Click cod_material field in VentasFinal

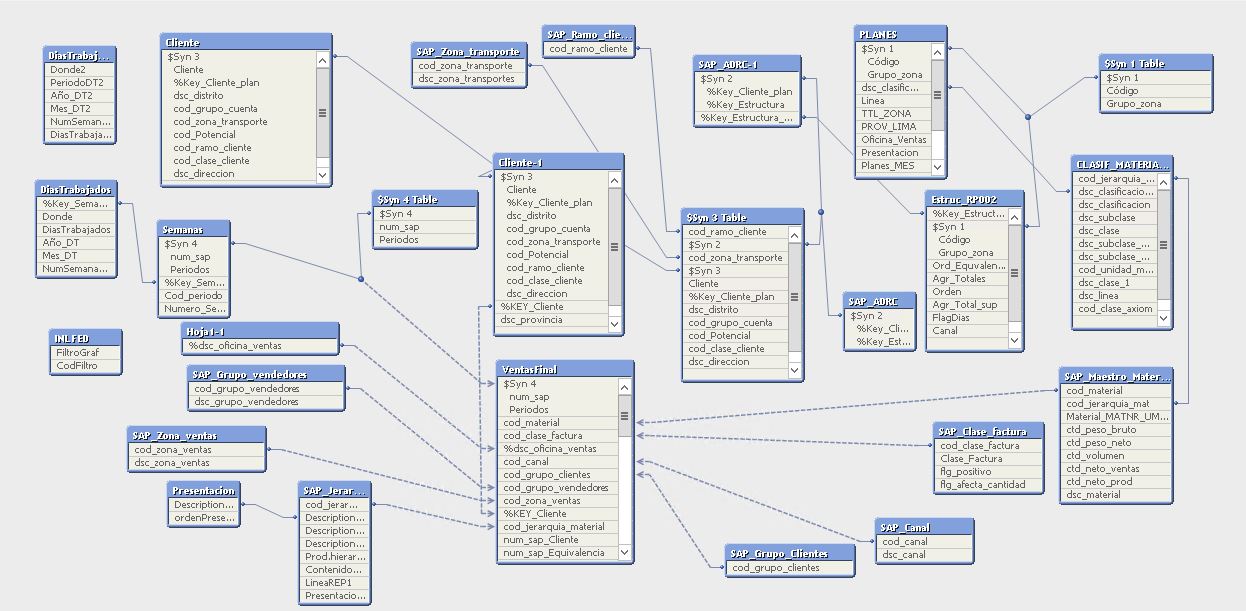coord(558,423)
